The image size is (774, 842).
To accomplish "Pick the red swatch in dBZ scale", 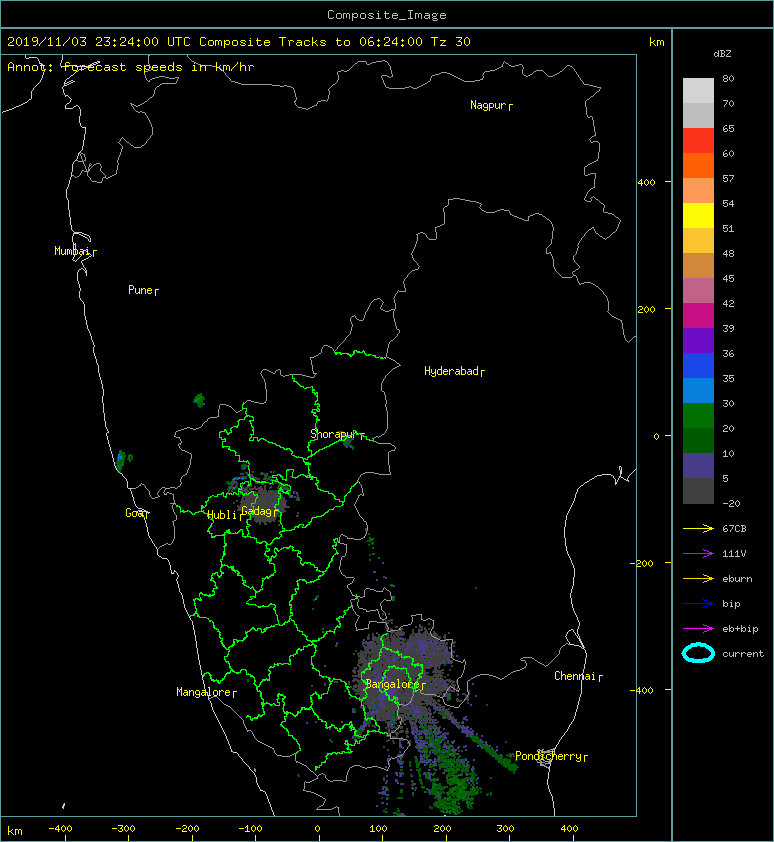I will pyautogui.click(x=698, y=140).
